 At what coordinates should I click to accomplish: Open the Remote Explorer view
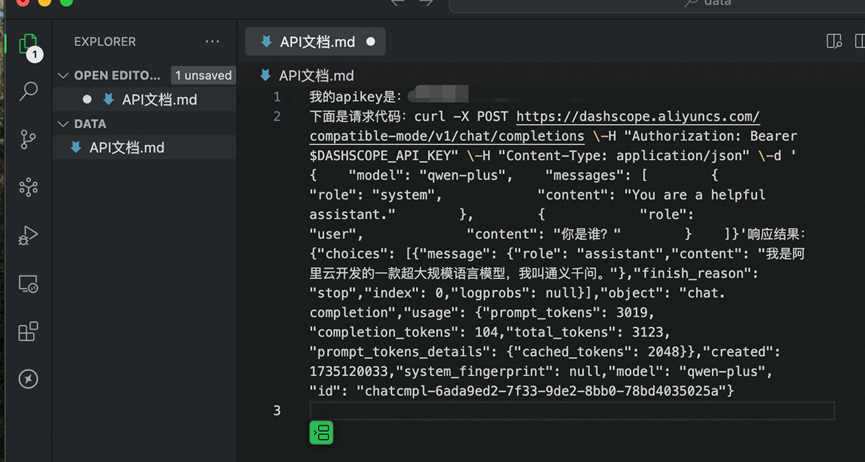tap(28, 284)
